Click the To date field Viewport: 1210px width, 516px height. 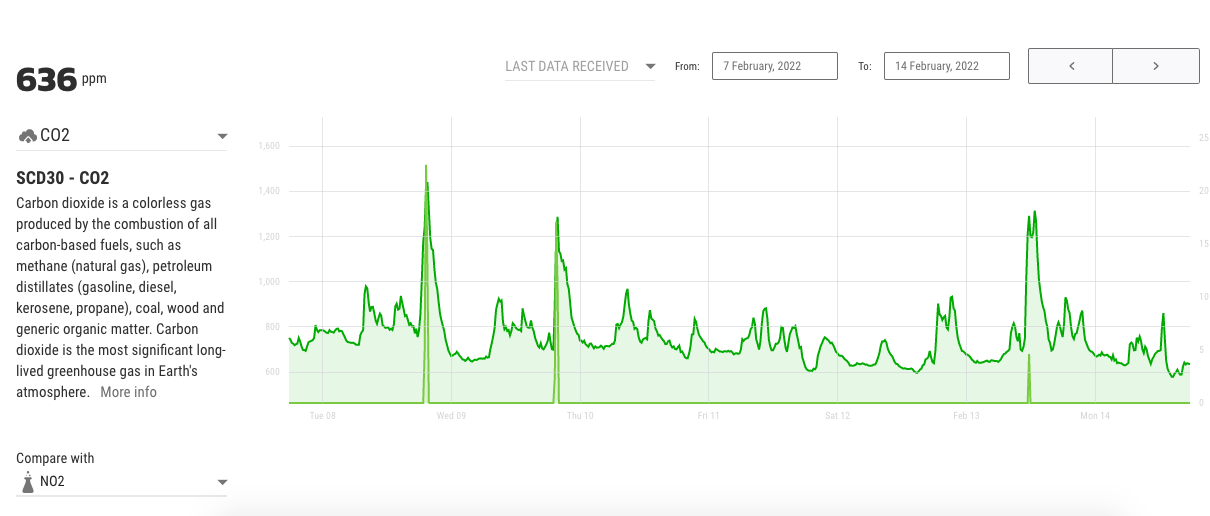tap(946, 66)
